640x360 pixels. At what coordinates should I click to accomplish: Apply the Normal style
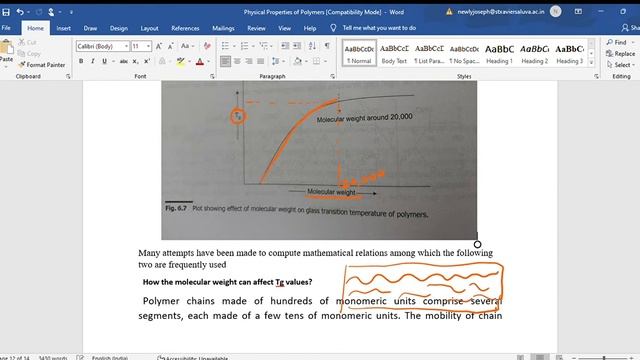(359, 53)
